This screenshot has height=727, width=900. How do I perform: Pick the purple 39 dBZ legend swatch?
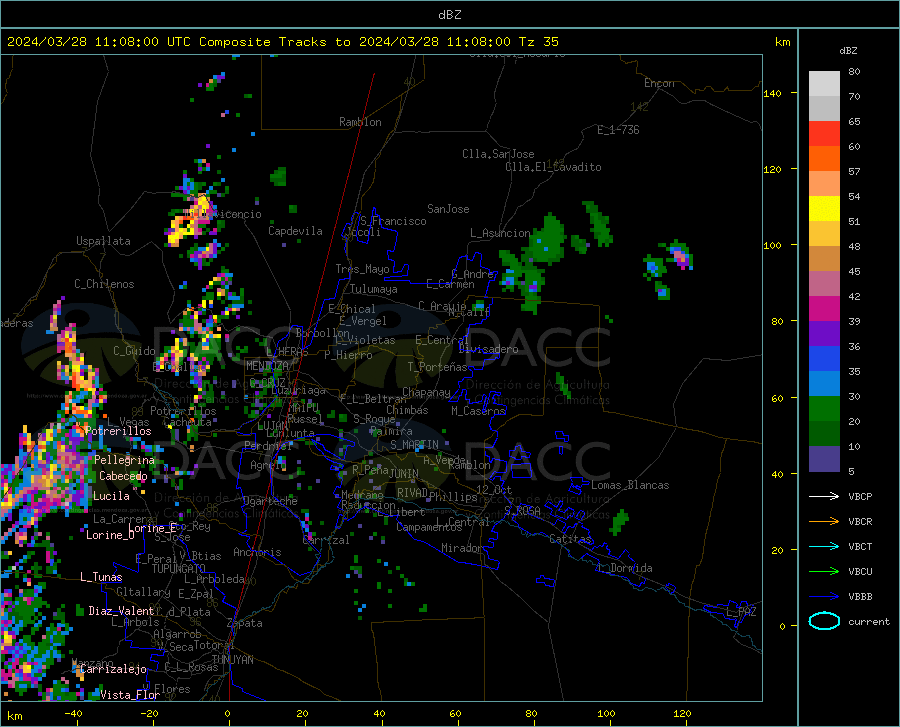824,334
